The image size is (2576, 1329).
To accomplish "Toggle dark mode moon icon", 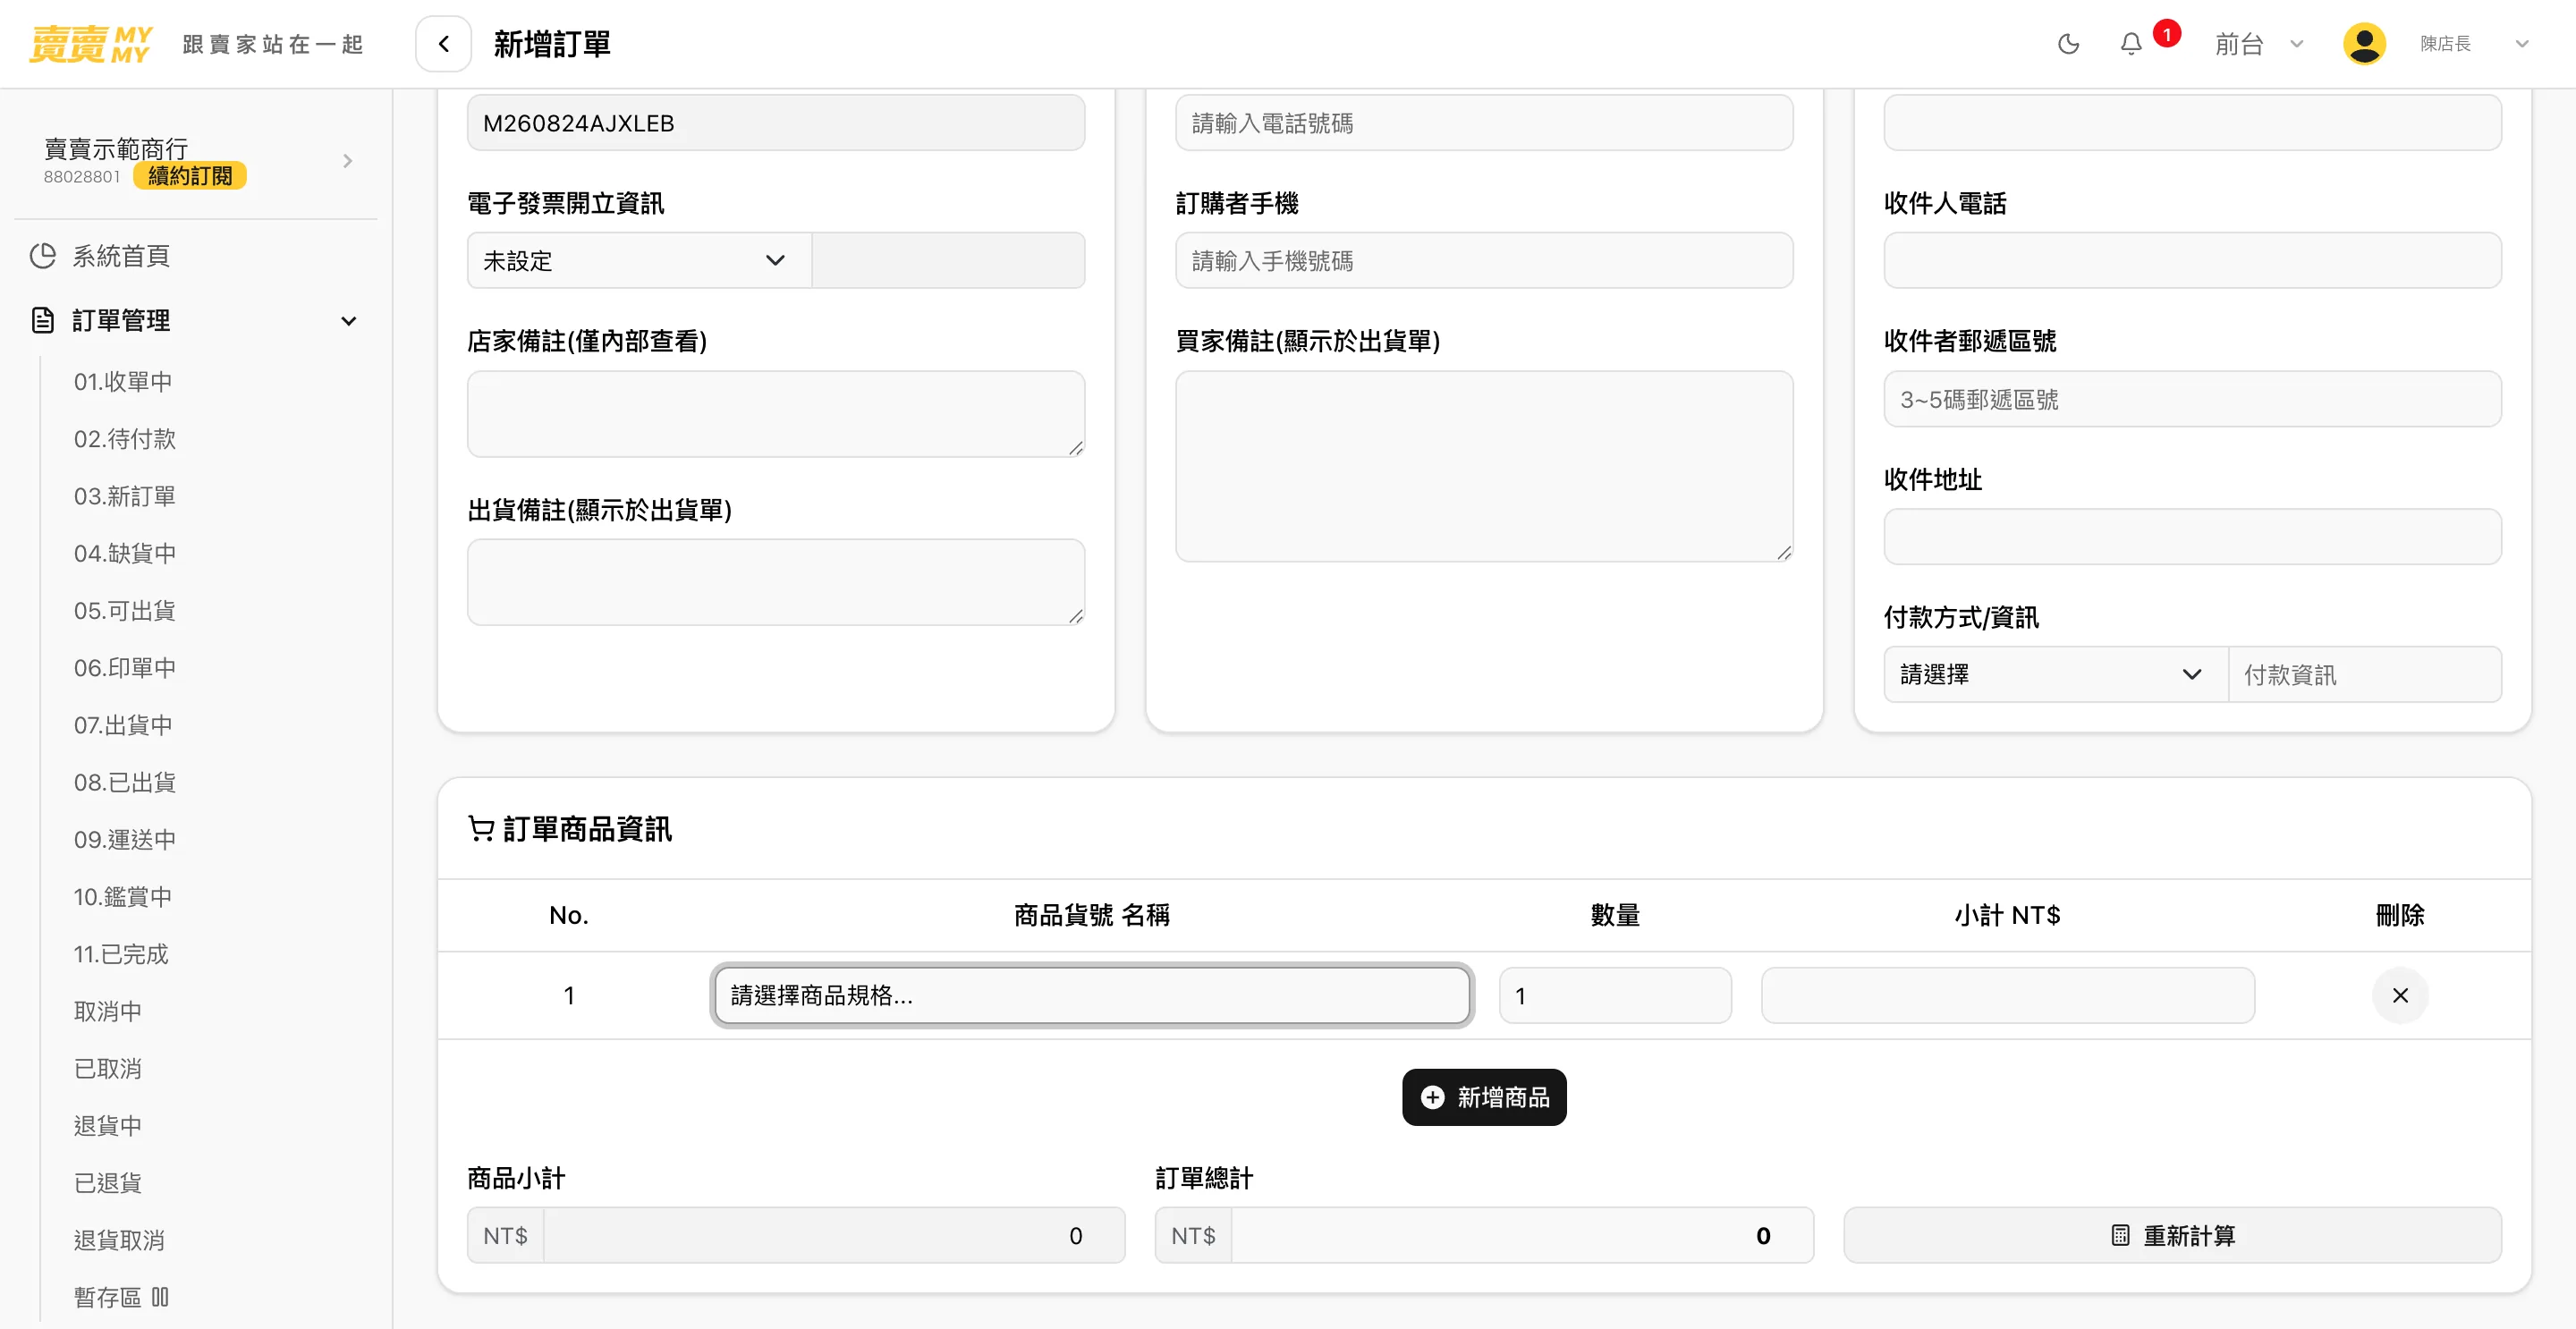I will (x=2068, y=44).
